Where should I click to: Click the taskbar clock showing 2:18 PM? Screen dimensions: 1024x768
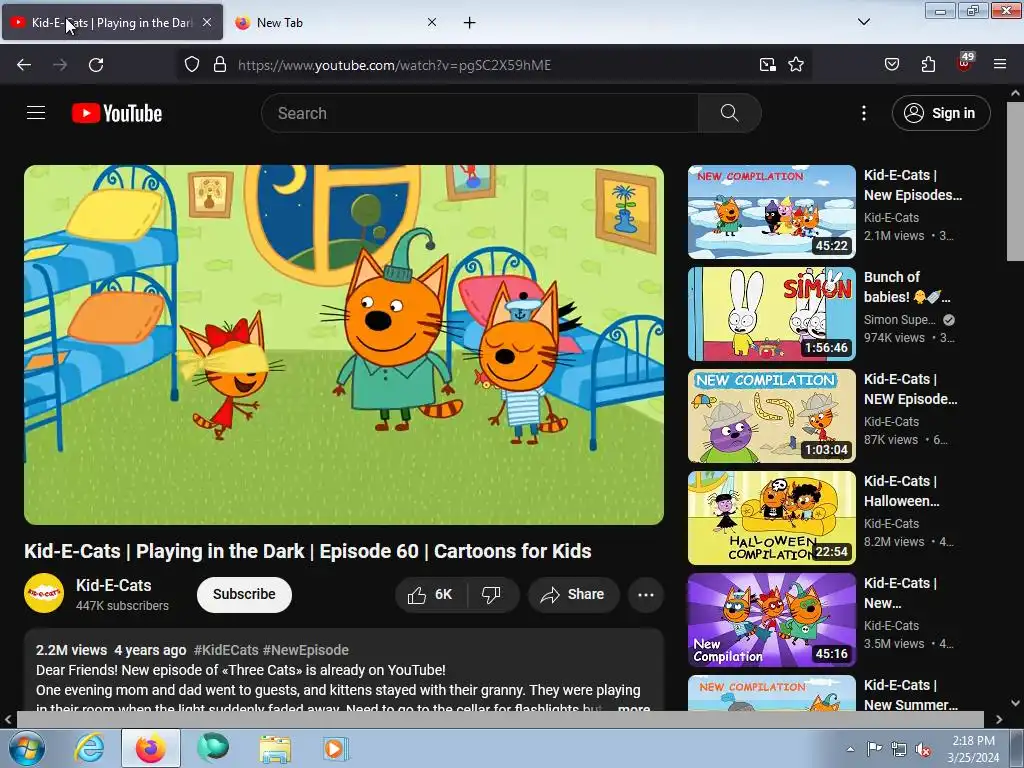pos(973,748)
